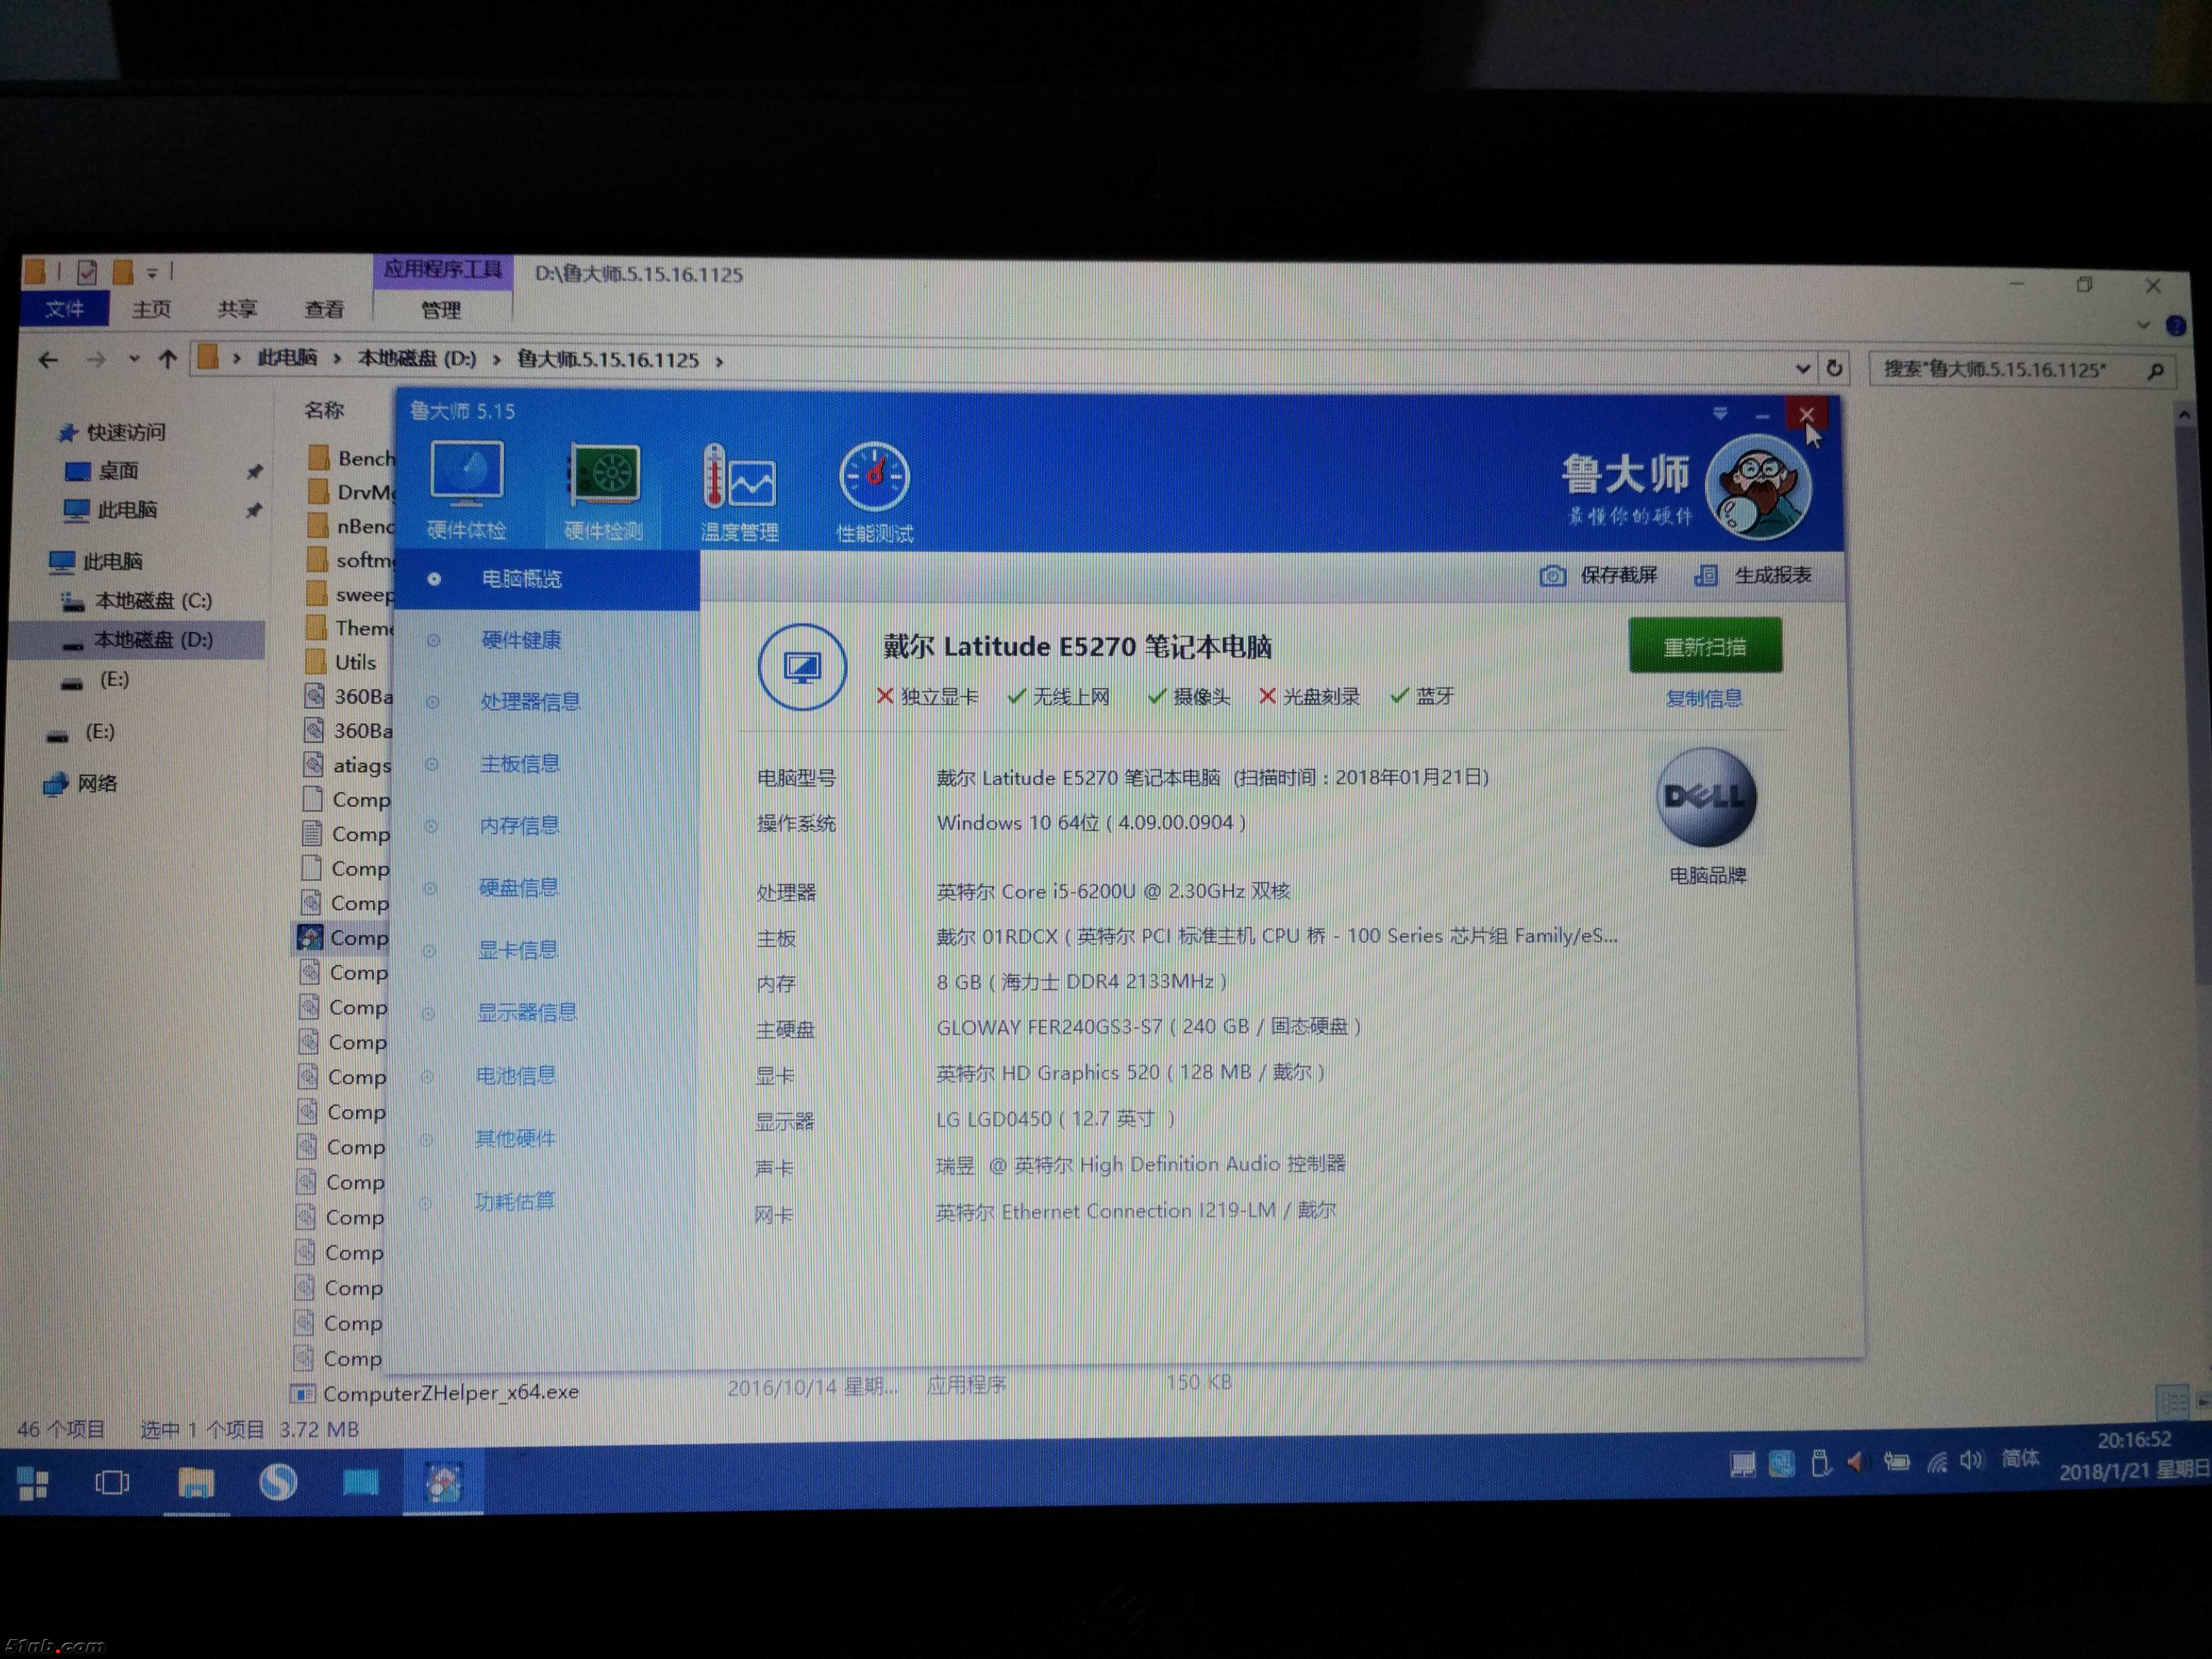
Task: Click the computer overview monitor icon
Action: coord(802,667)
